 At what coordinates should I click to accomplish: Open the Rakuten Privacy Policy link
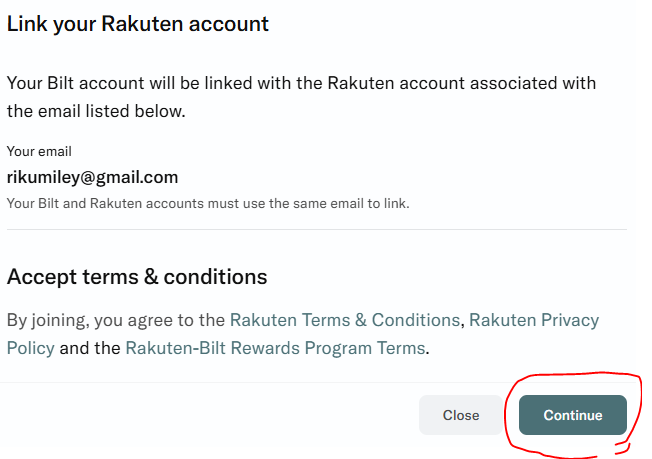(x=534, y=320)
